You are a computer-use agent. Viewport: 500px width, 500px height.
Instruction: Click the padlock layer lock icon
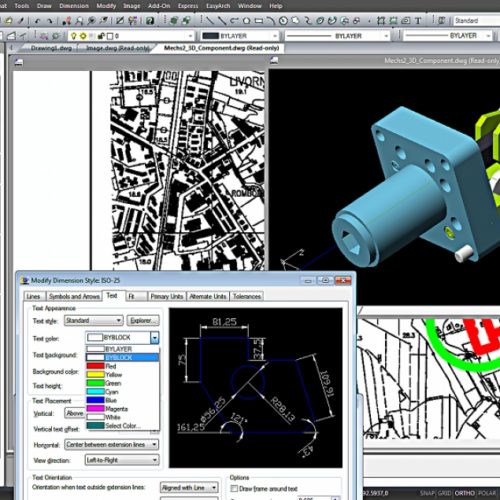102,36
